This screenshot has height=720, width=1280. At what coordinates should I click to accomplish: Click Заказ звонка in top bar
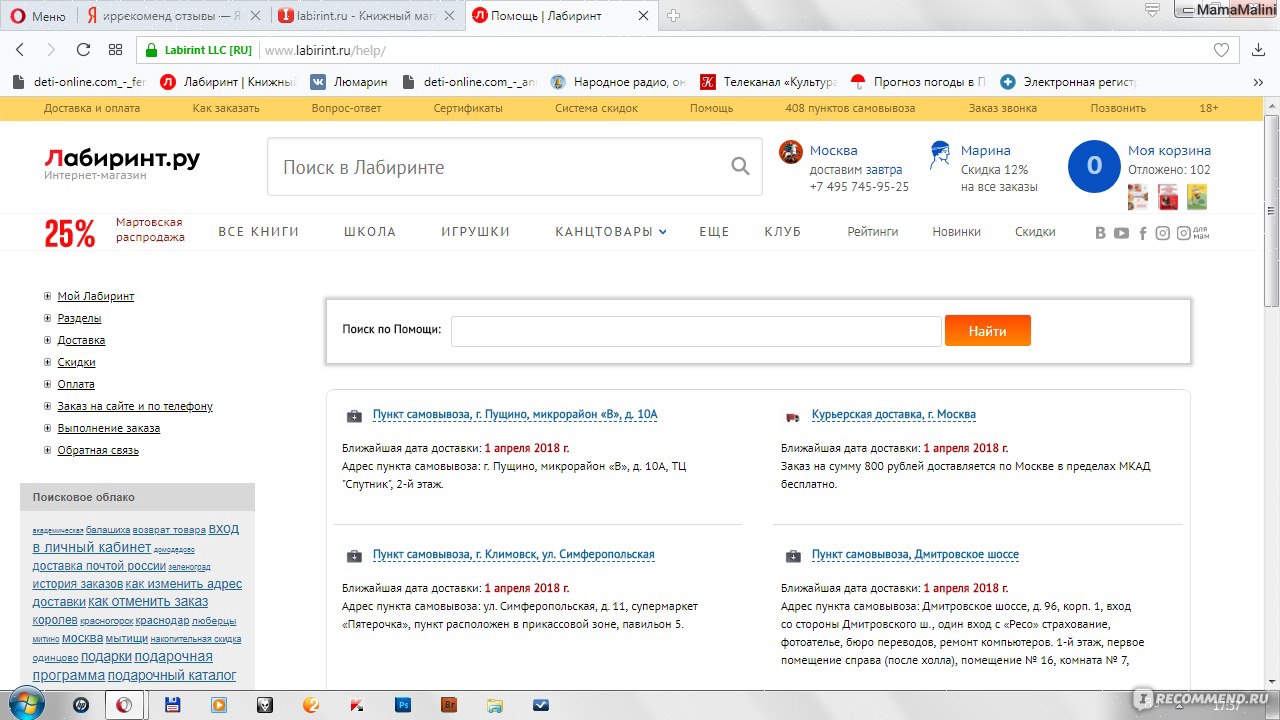(1002, 108)
